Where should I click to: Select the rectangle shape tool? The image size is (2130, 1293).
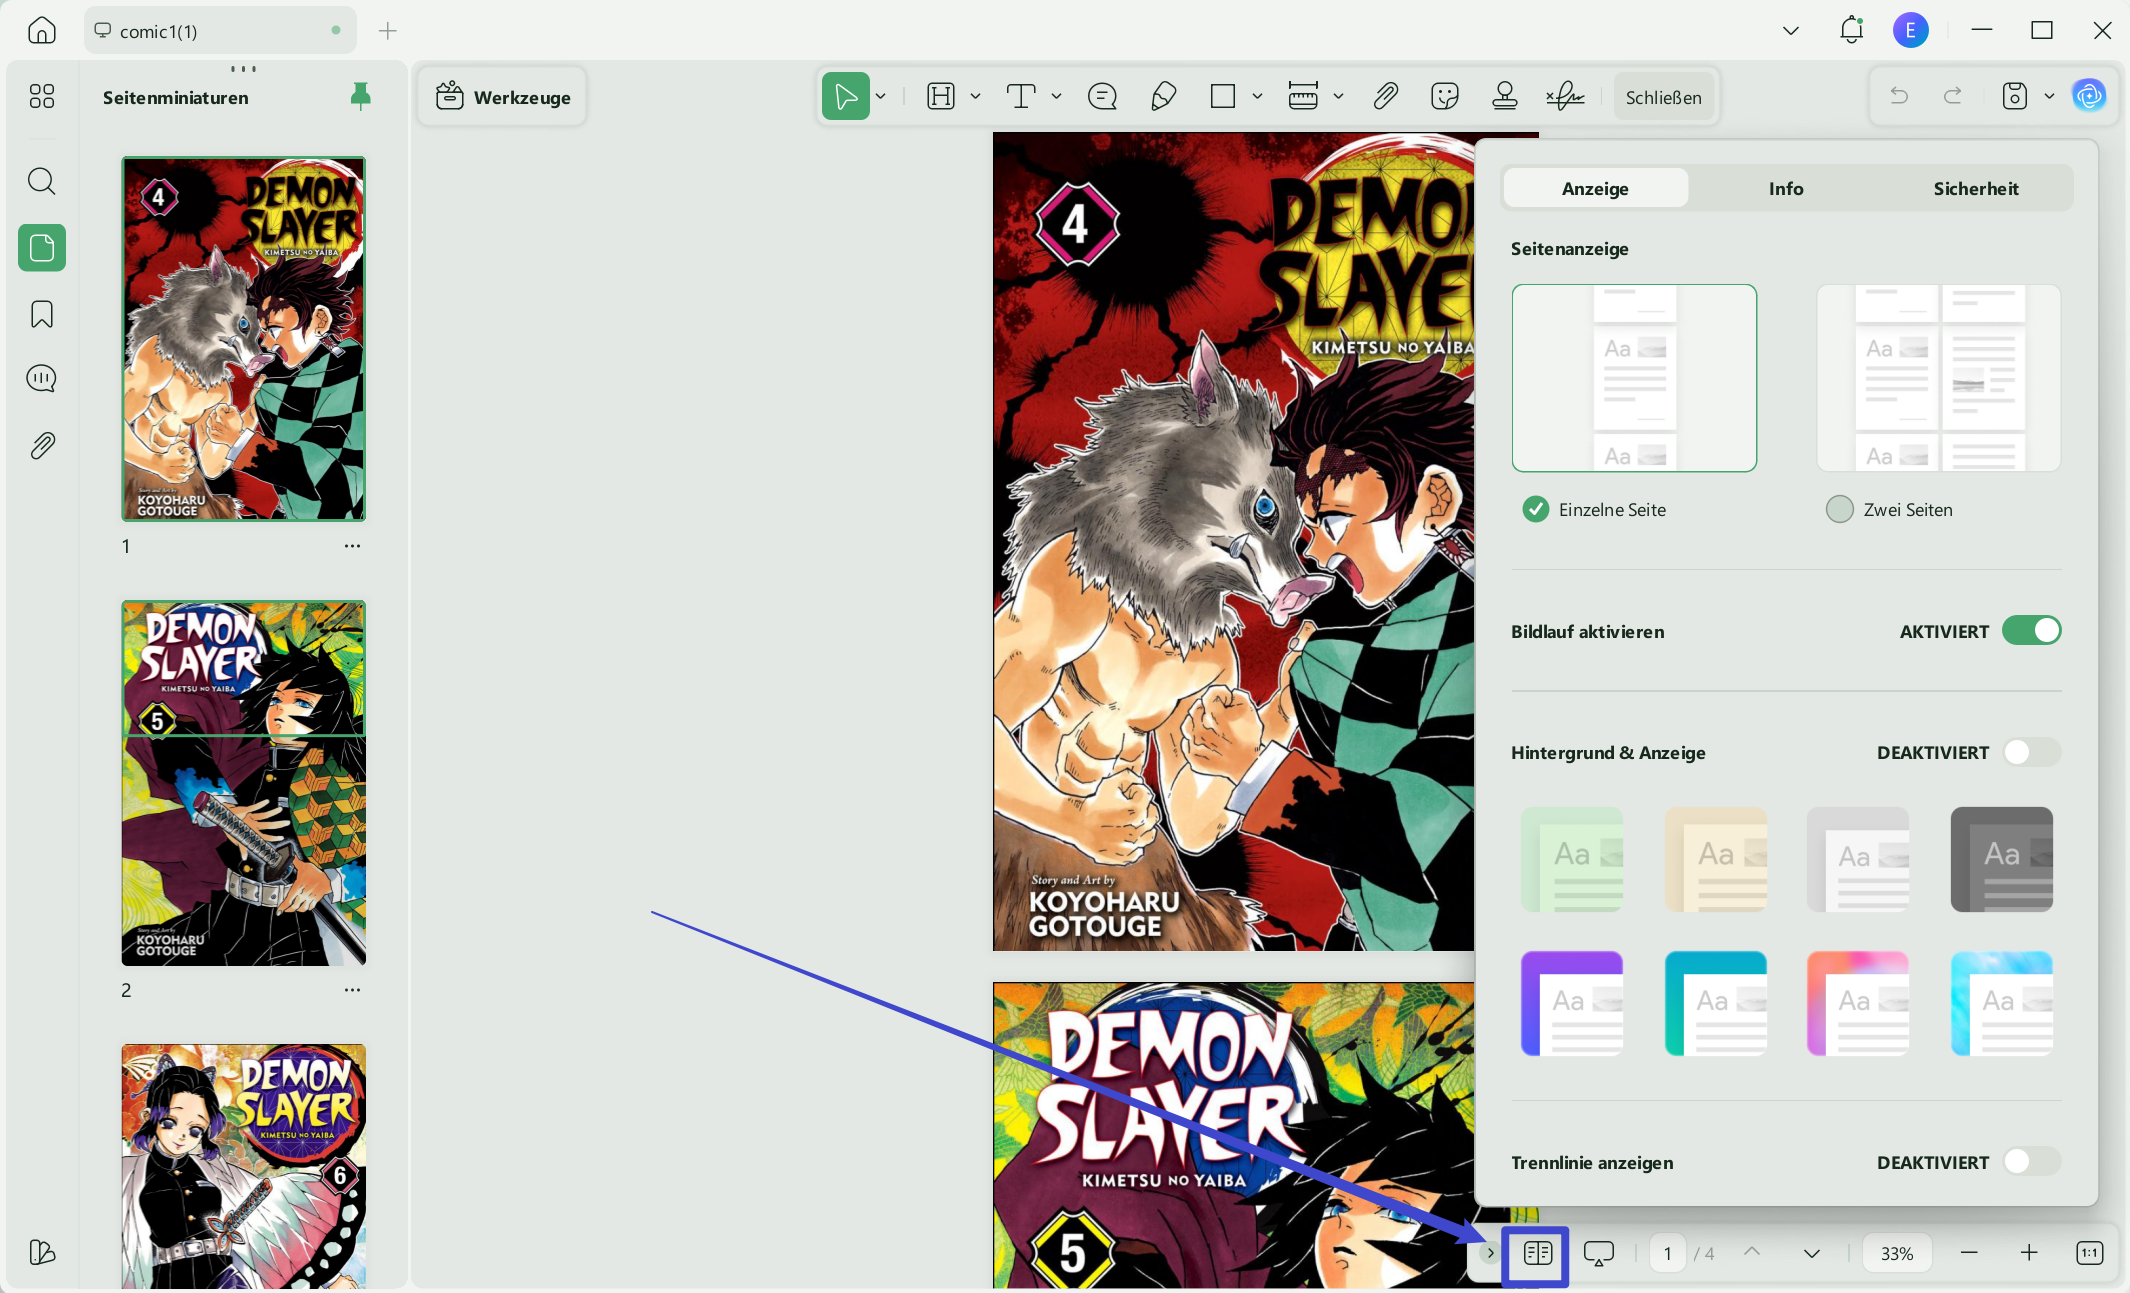pos(1223,96)
